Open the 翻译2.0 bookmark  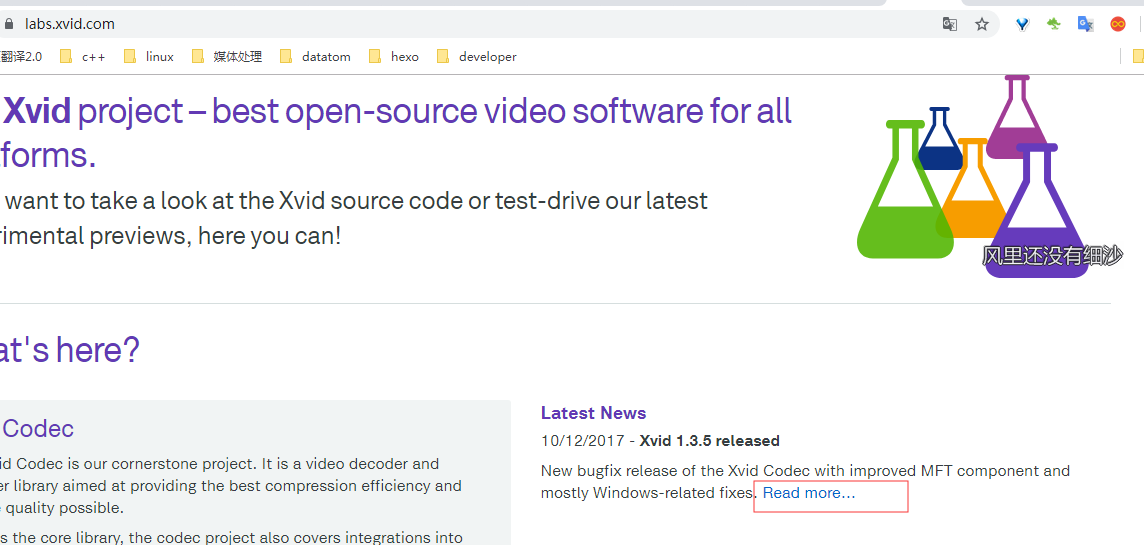click(21, 56)
